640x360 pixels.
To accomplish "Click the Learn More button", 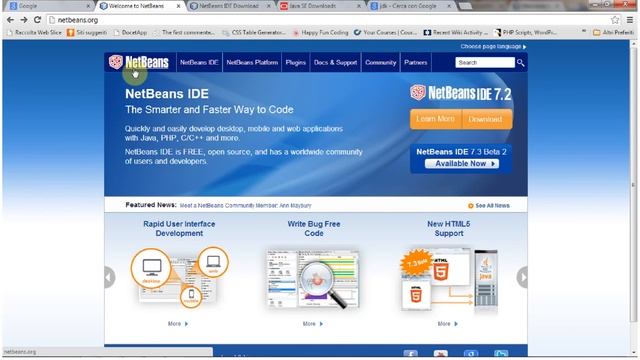I will coord(436,119).
